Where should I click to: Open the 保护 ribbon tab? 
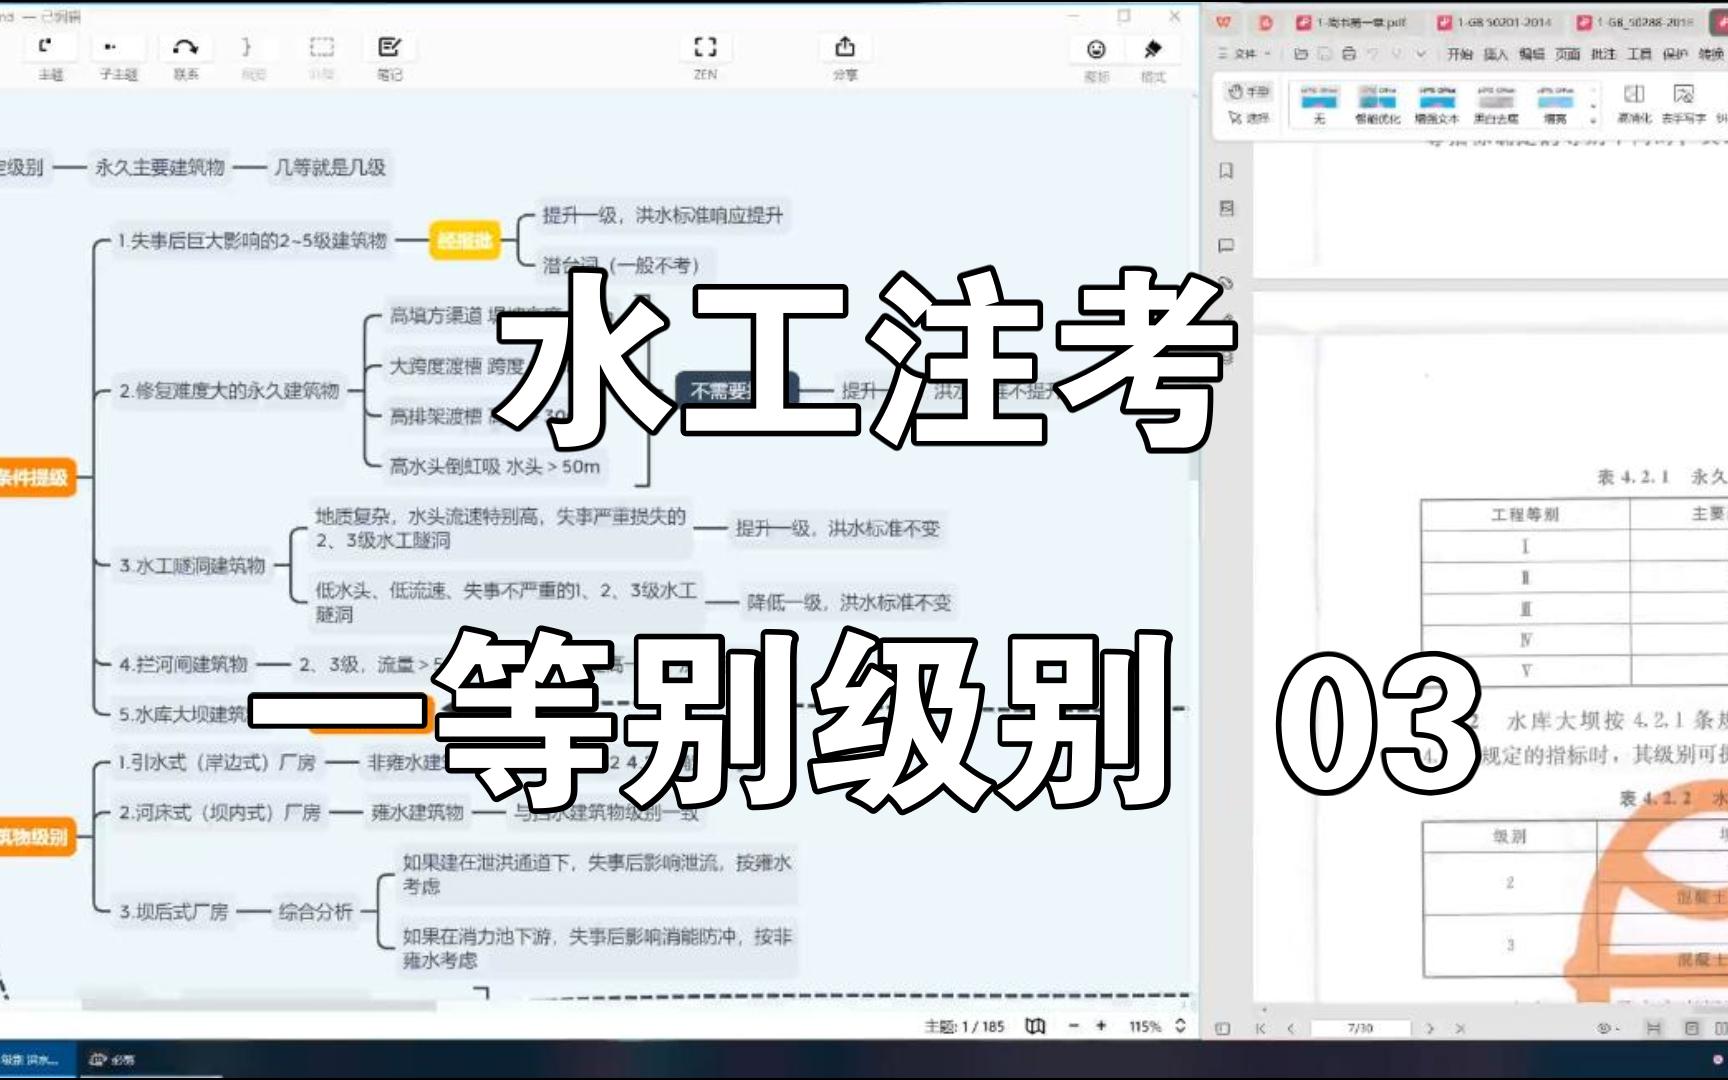(x=1675, y=54)
